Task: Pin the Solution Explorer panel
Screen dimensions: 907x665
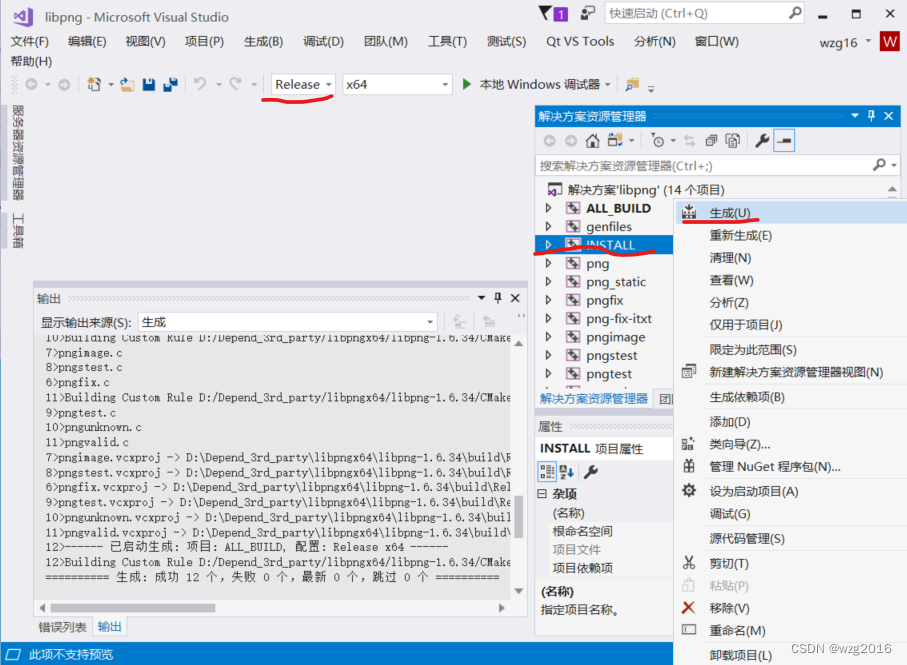Action: [x=873, y=115]
